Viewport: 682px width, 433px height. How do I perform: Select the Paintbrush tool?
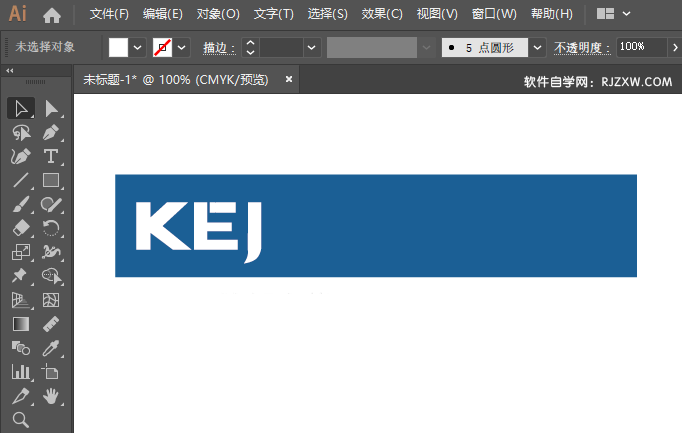click(21, 204)
